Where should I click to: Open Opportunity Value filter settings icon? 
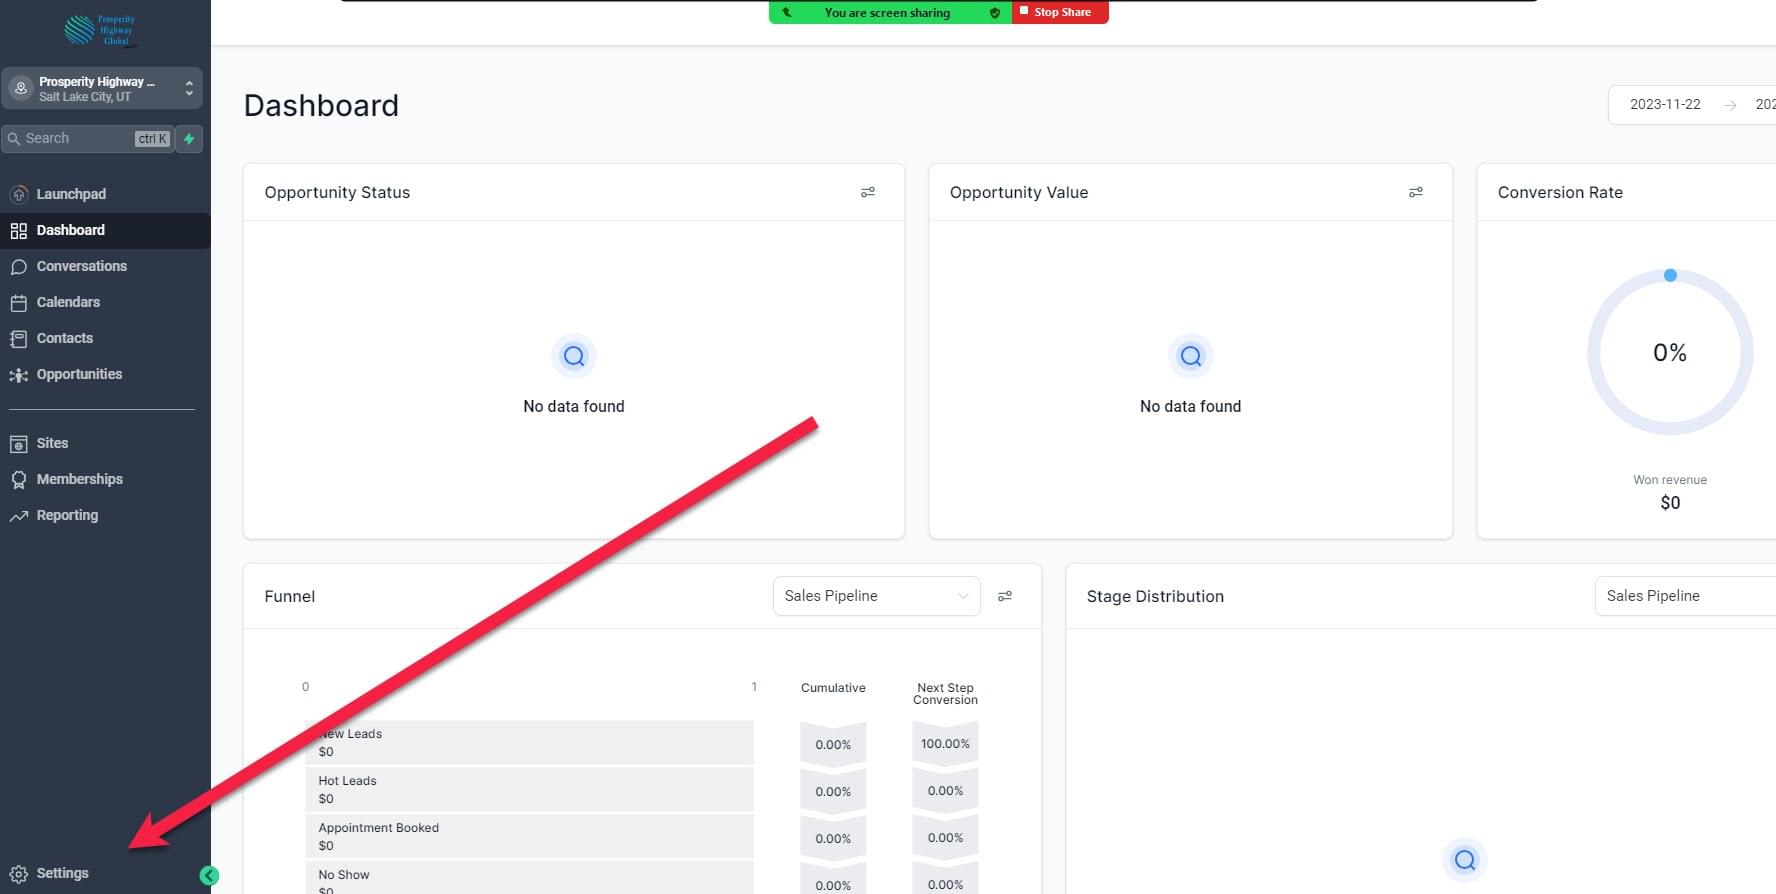click(1415, 192)
